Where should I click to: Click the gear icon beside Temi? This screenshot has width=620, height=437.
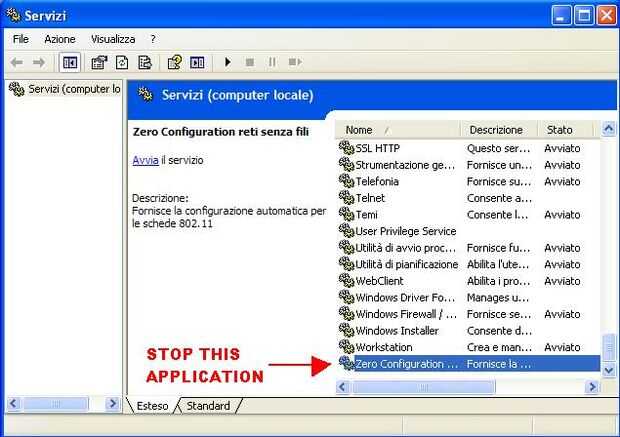[346, 214]
